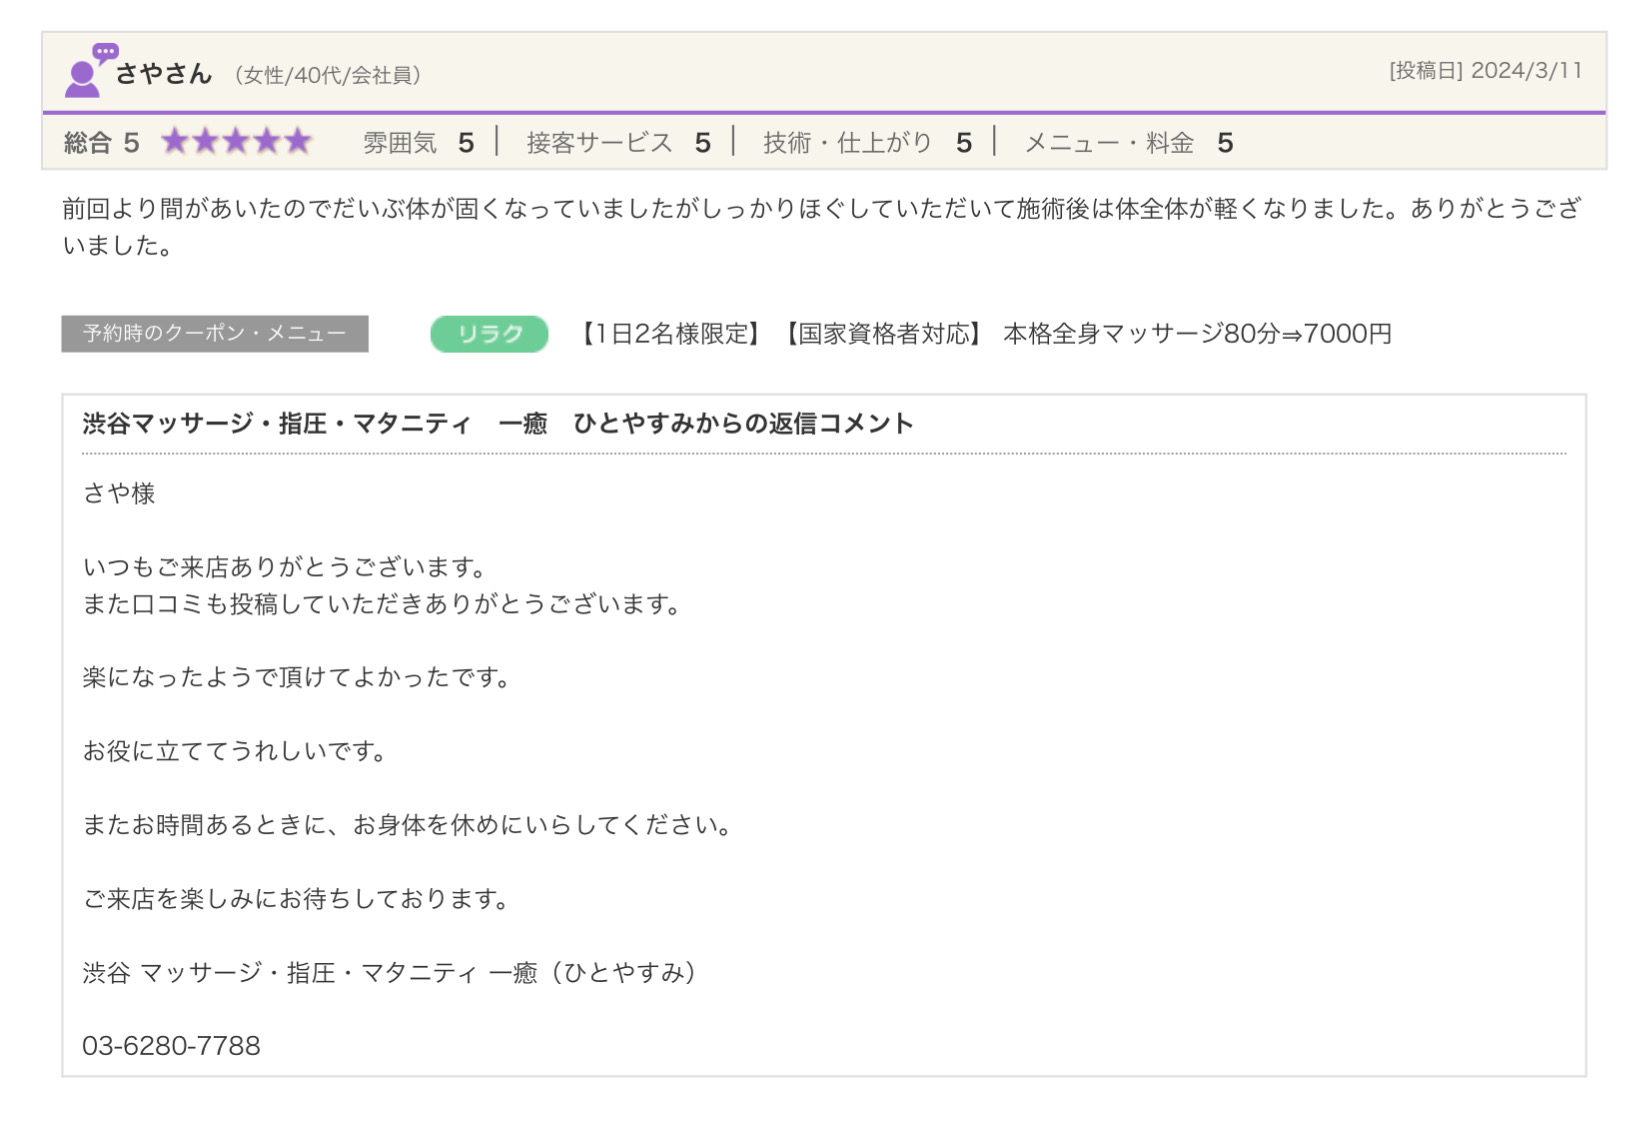
Task: Click the phone number 03-6280-7788
Action: click(171, 1046)
